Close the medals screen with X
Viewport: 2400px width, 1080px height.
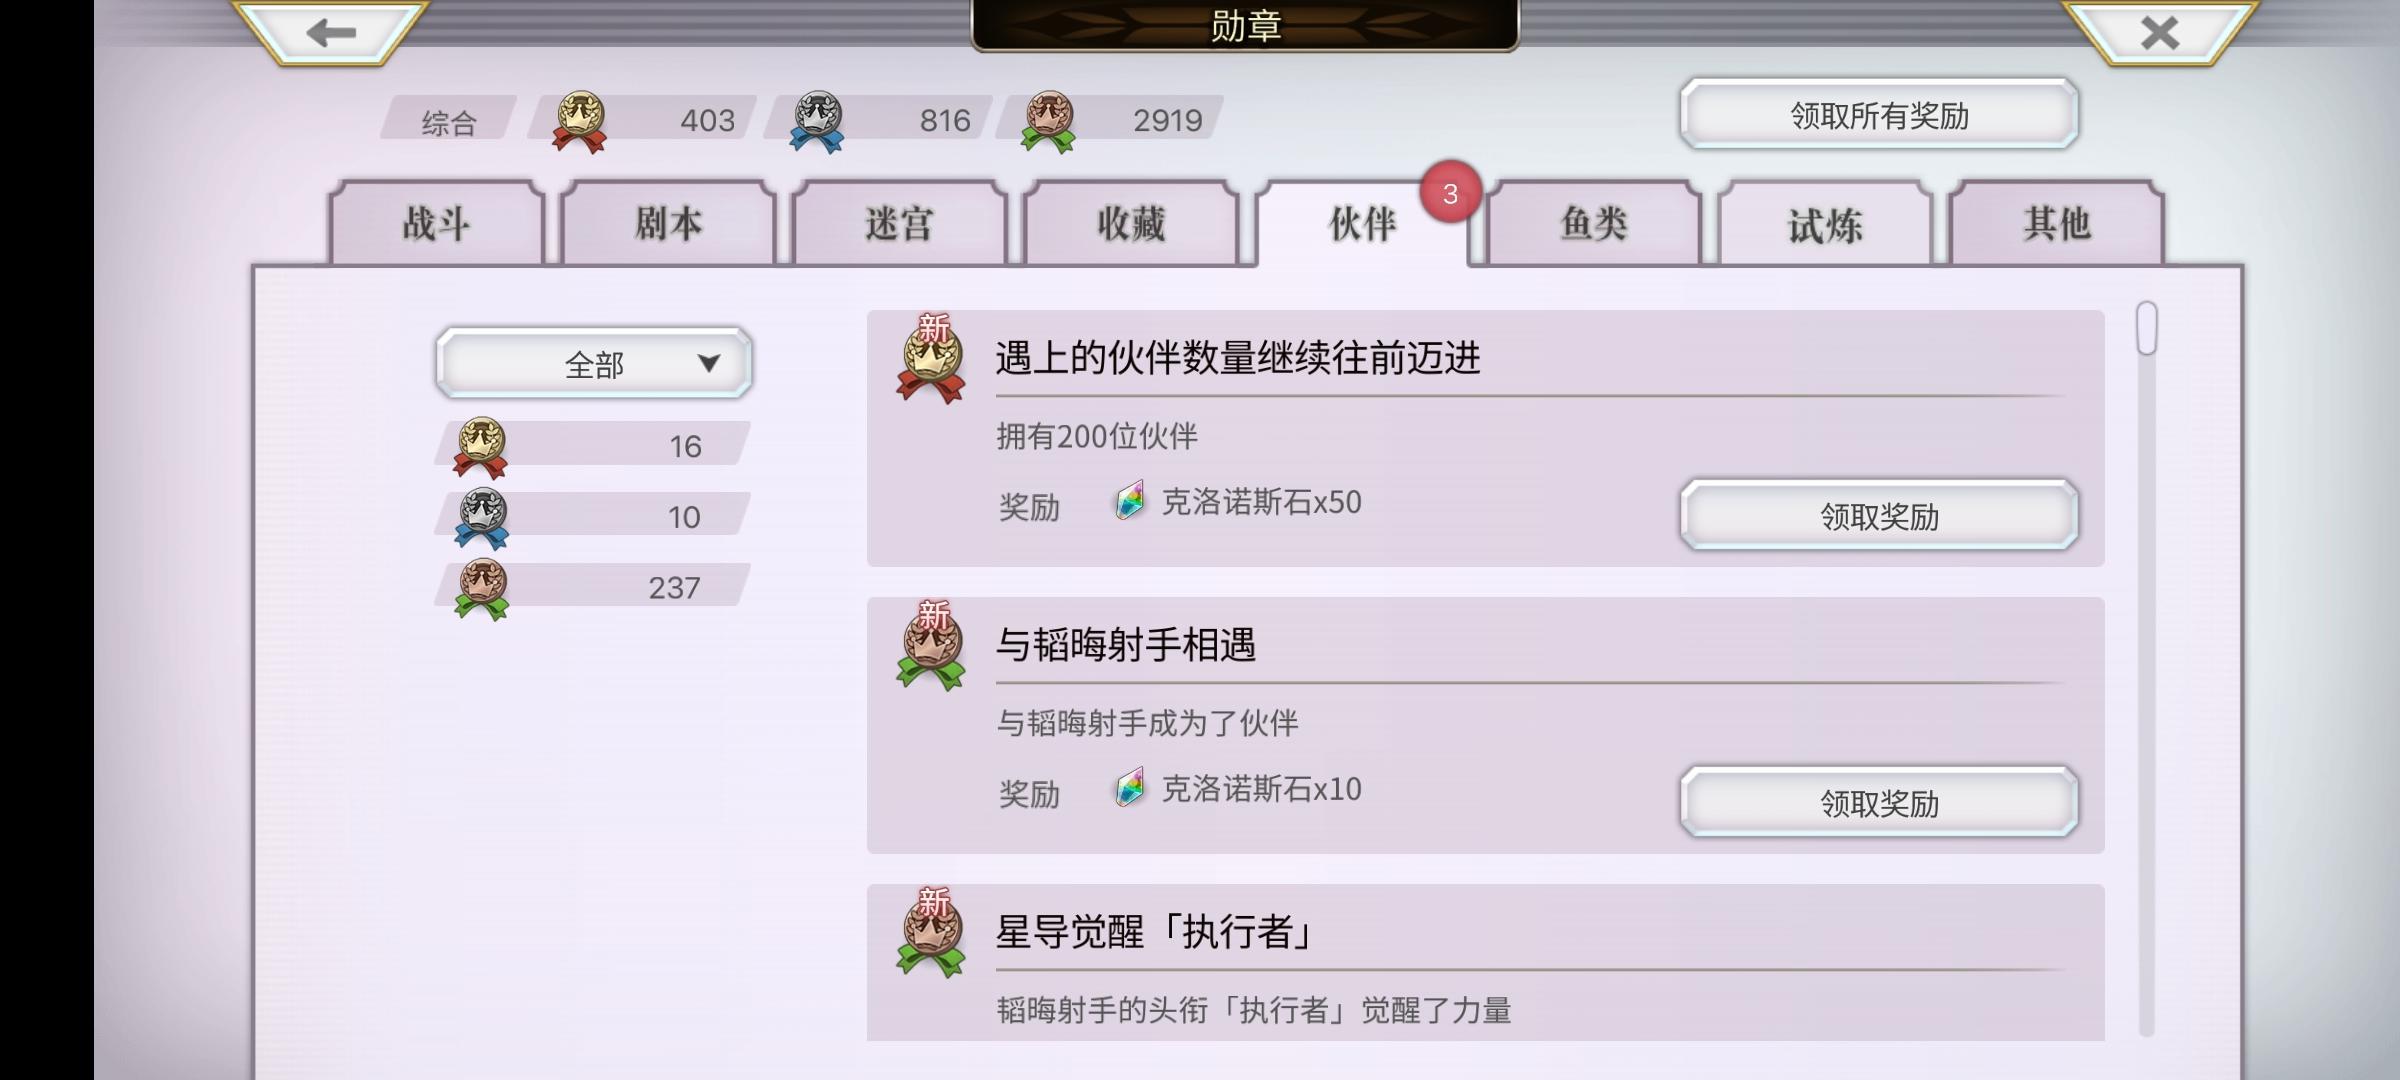pos(2159,33)
